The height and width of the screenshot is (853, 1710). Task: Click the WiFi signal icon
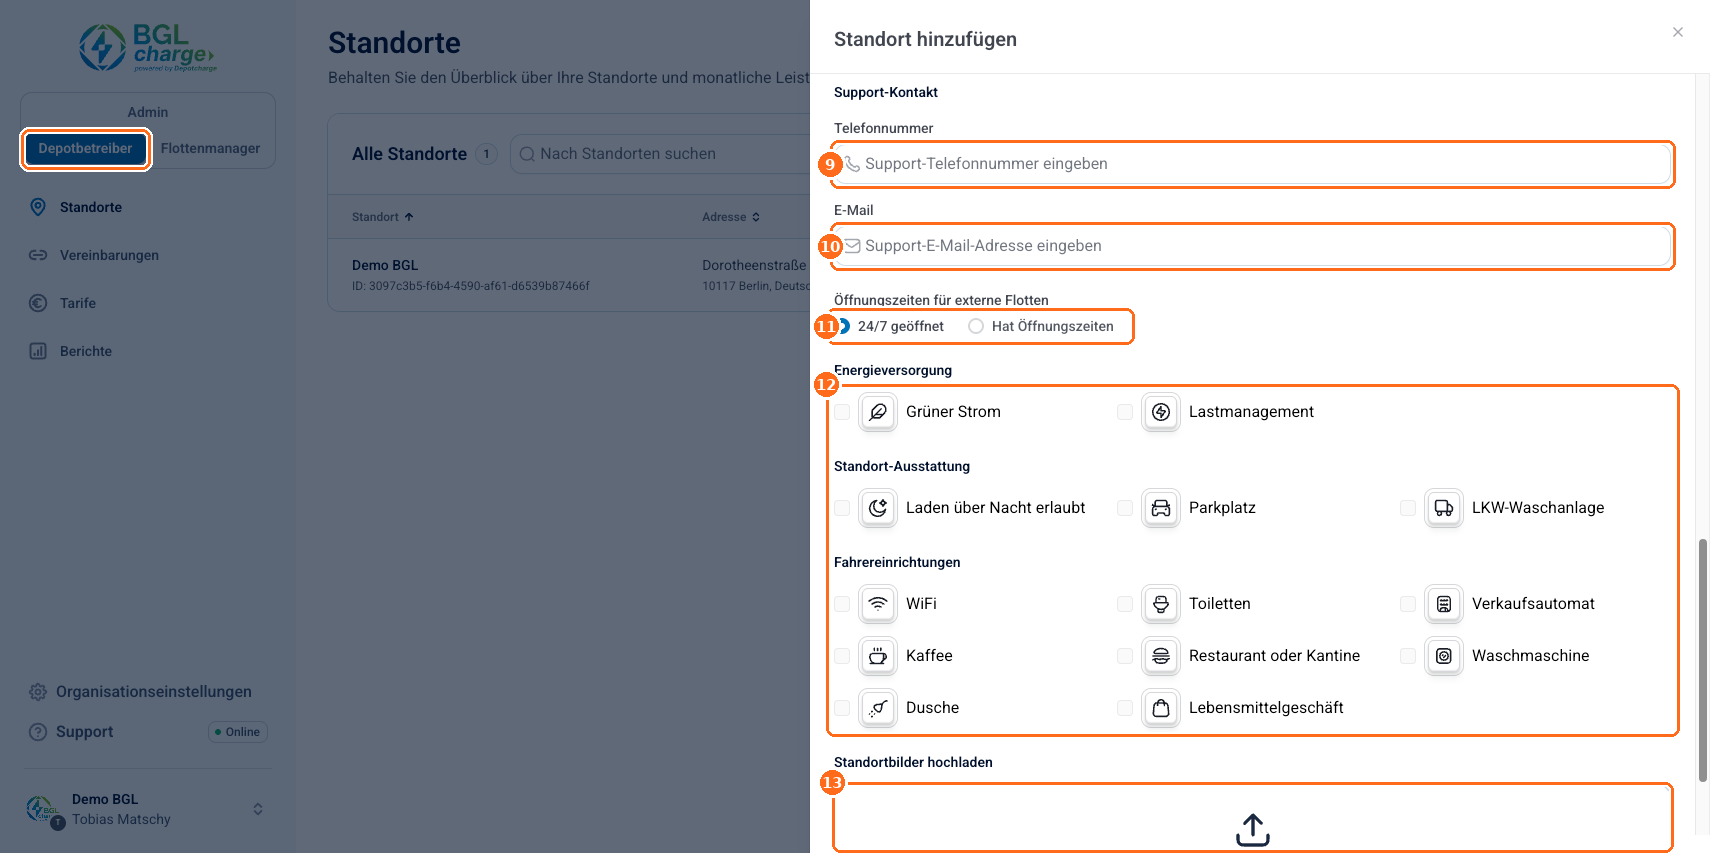tap(878, 604)
